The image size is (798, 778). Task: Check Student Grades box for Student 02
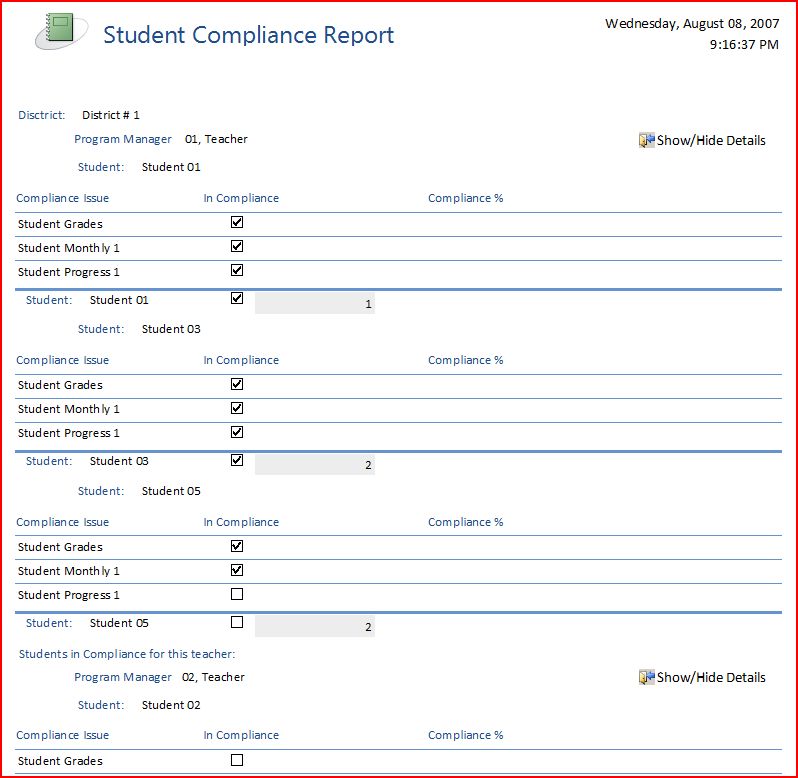tap(237, 760)
